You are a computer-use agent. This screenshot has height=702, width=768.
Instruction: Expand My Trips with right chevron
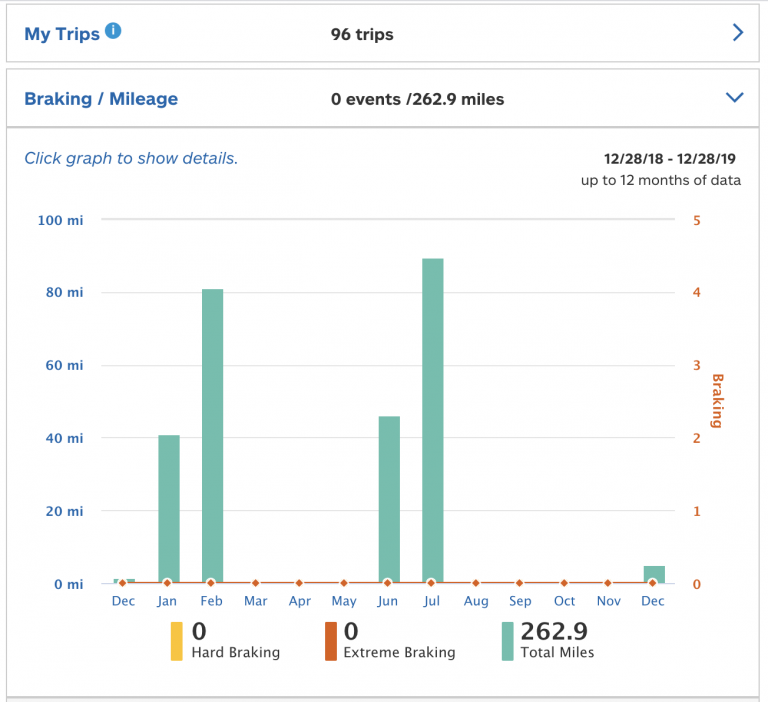click(738, 33)
